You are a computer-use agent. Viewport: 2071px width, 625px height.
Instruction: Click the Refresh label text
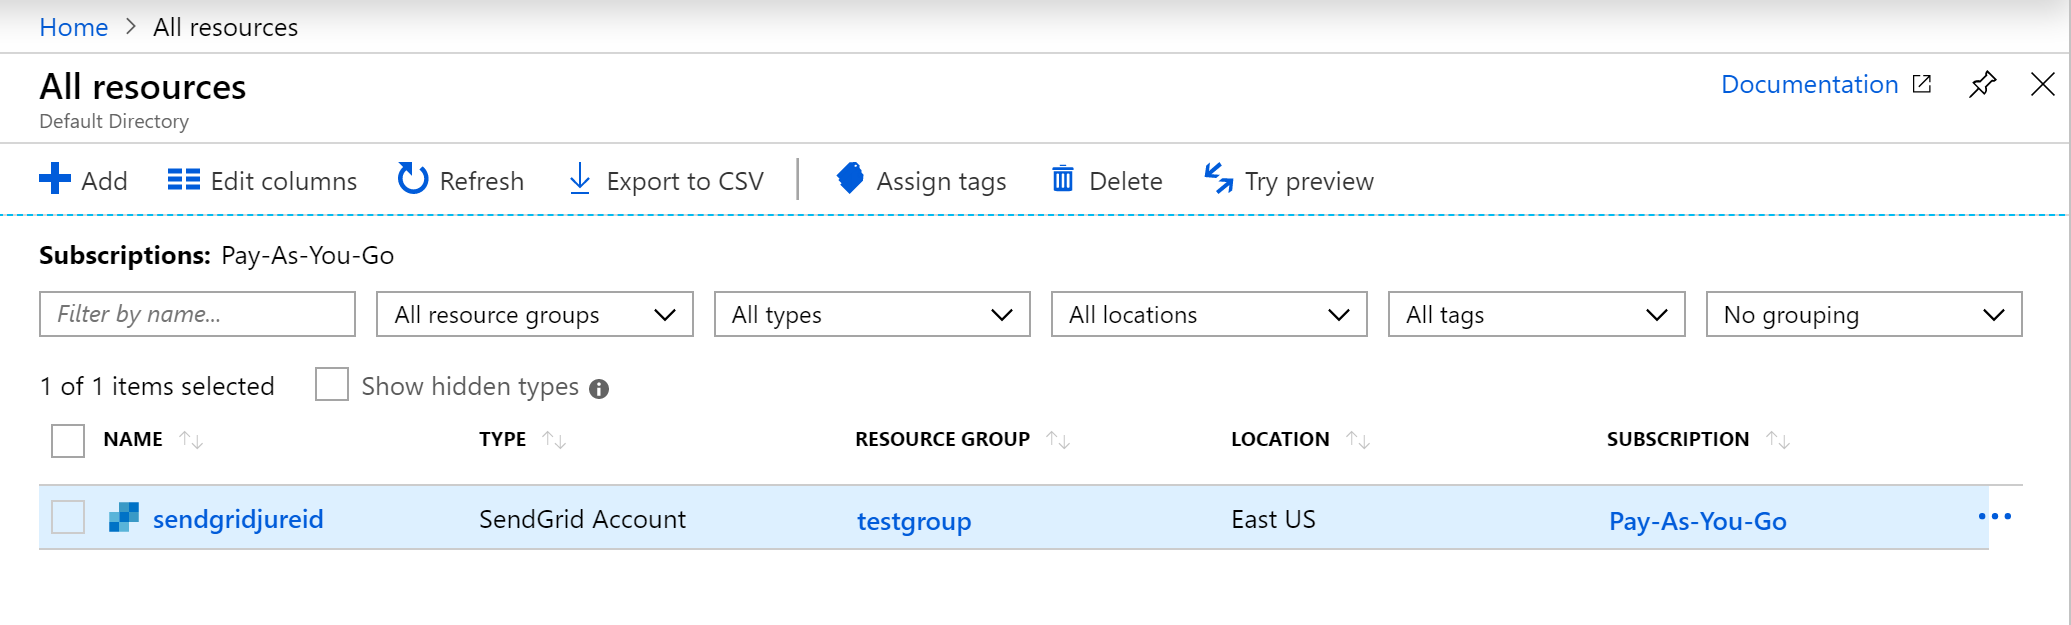click(x=482, y=181)
